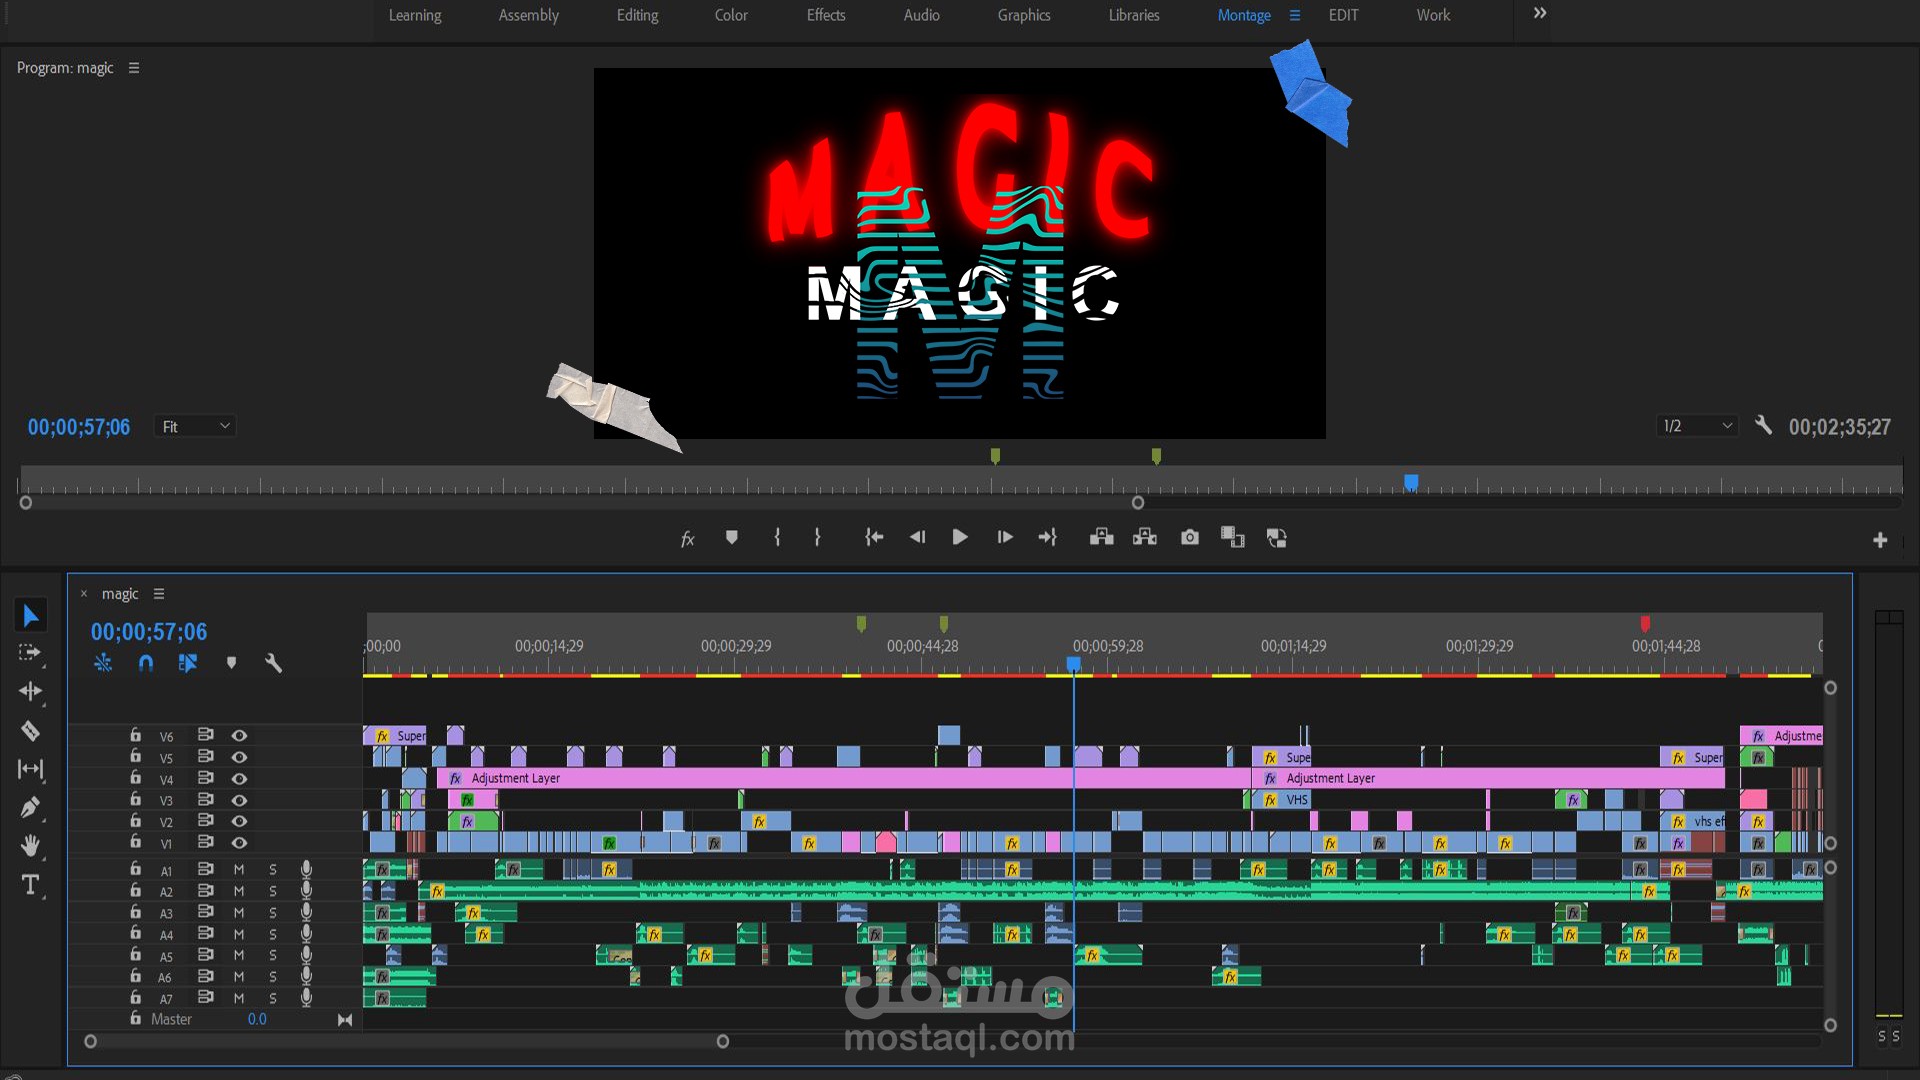Open playback resolution 1/2 dropdown
Viewport: 1920px width, 1080px height.
pyautogui.click(x=1697, y=427)
